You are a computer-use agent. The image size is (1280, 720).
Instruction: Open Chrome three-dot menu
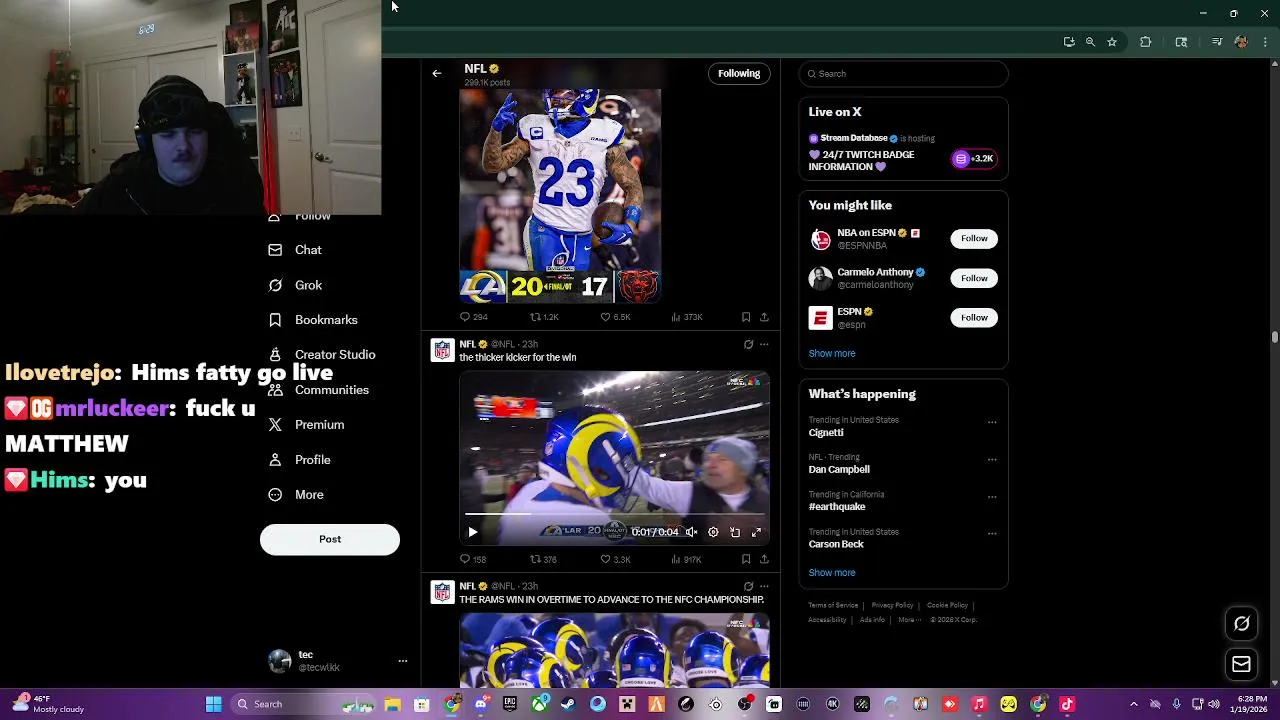[x=1266, y=42]
